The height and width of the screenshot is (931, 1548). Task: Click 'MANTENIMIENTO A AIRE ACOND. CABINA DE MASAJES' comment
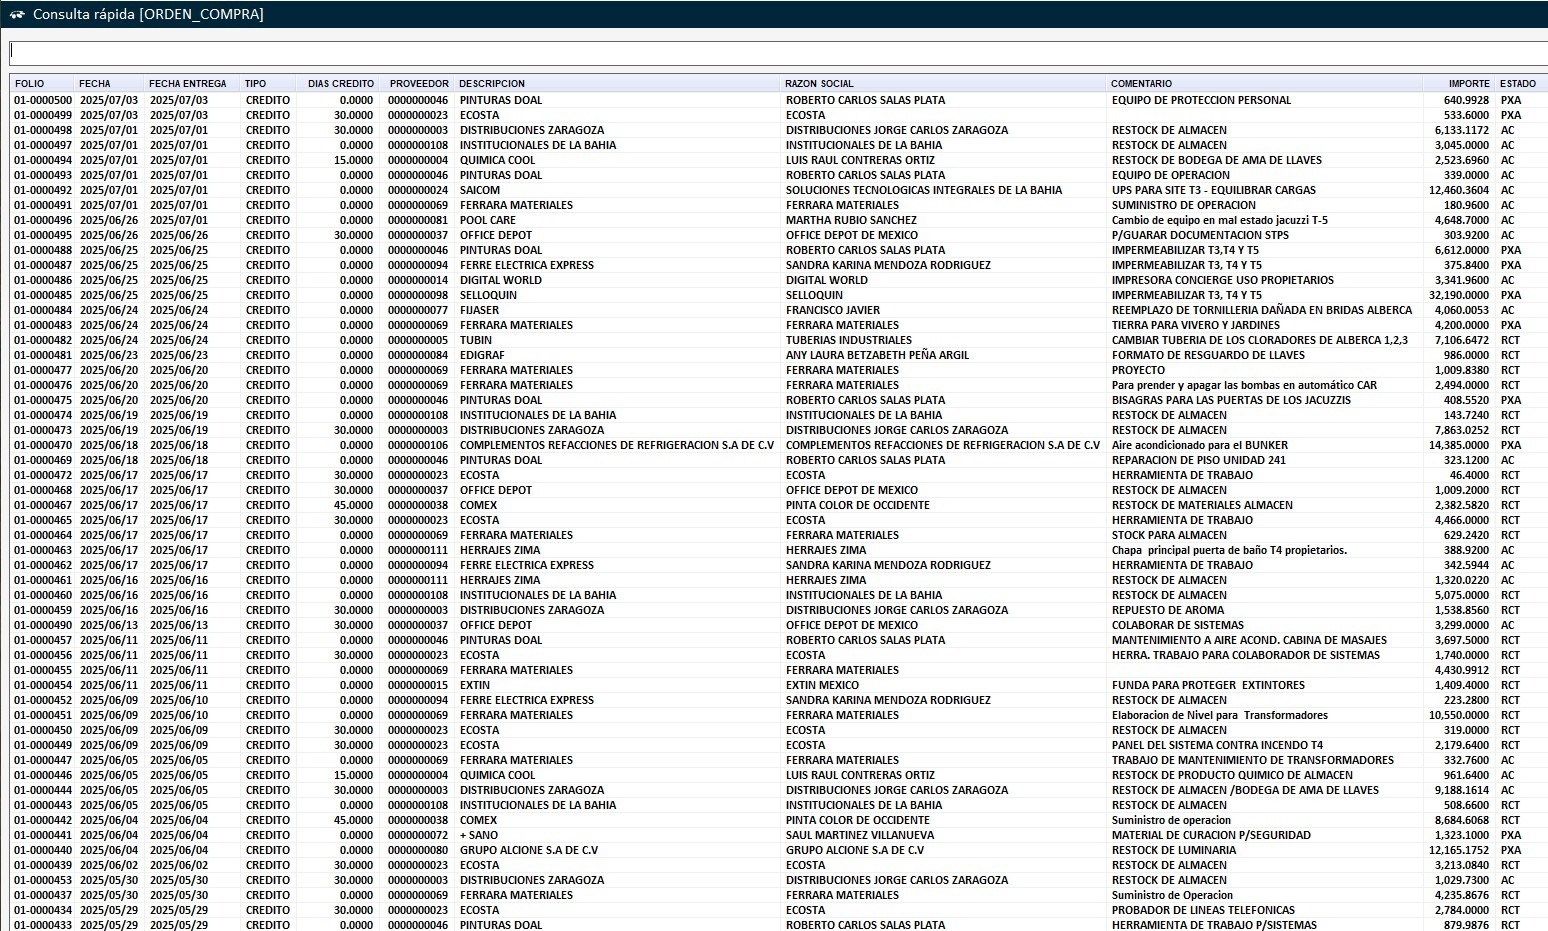click(x=1249, y=640)
